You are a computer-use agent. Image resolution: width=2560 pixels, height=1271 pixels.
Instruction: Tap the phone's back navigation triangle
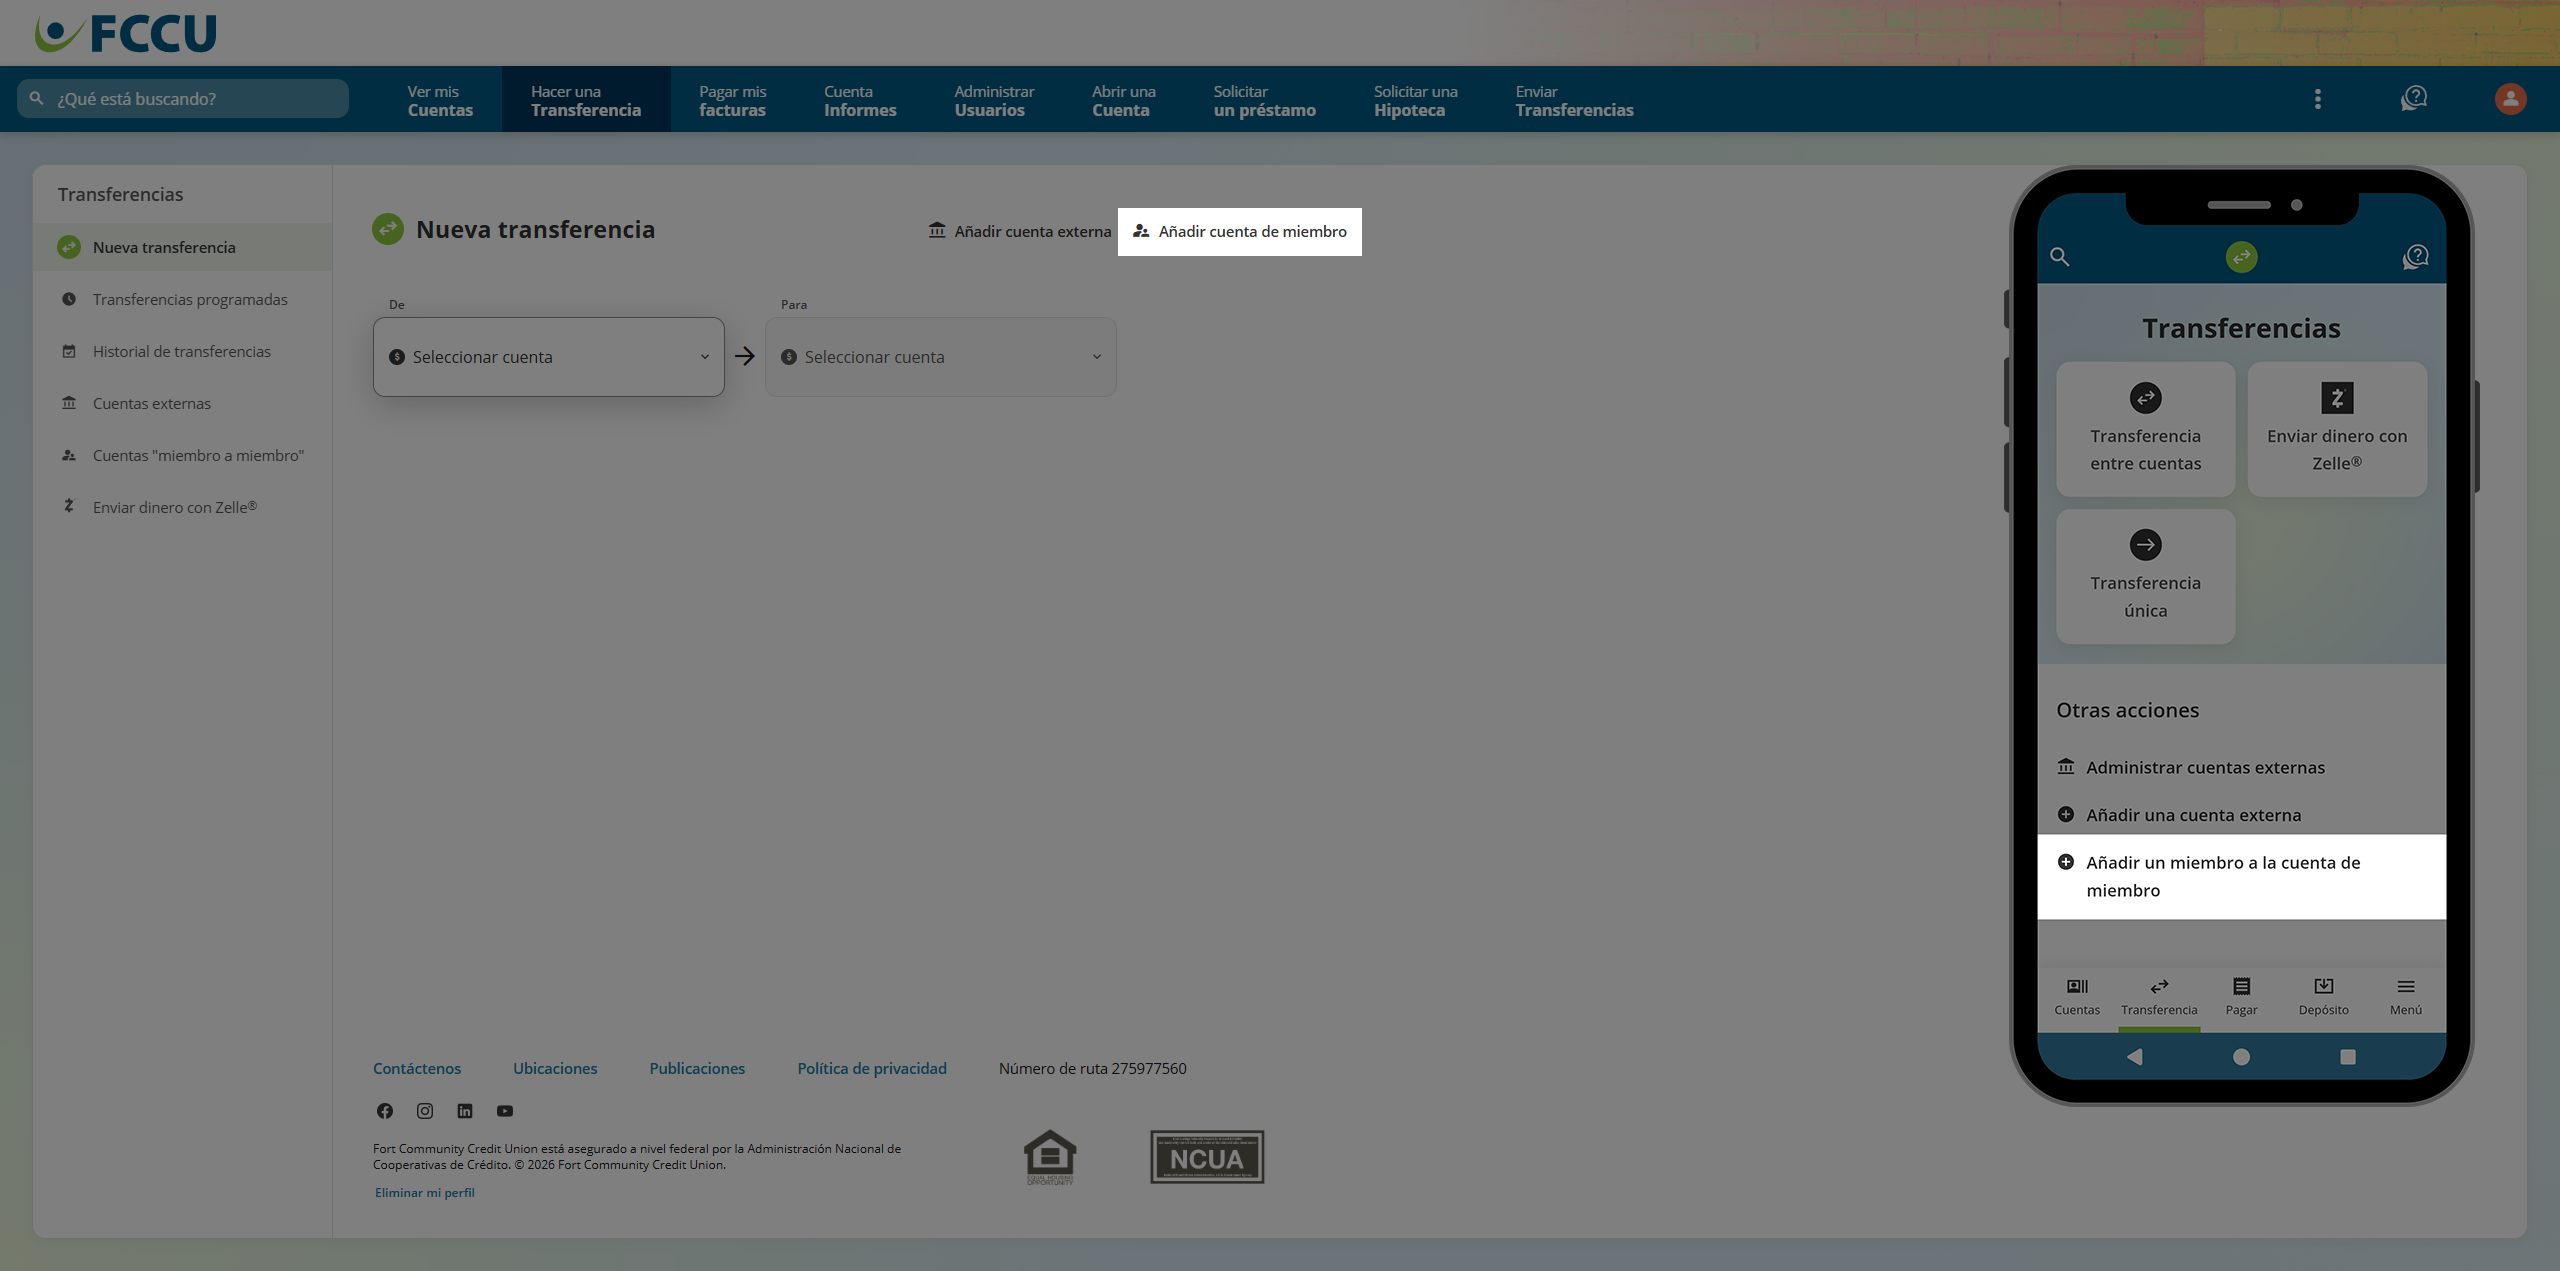pyautogui.click(x=2134, y=1057)
